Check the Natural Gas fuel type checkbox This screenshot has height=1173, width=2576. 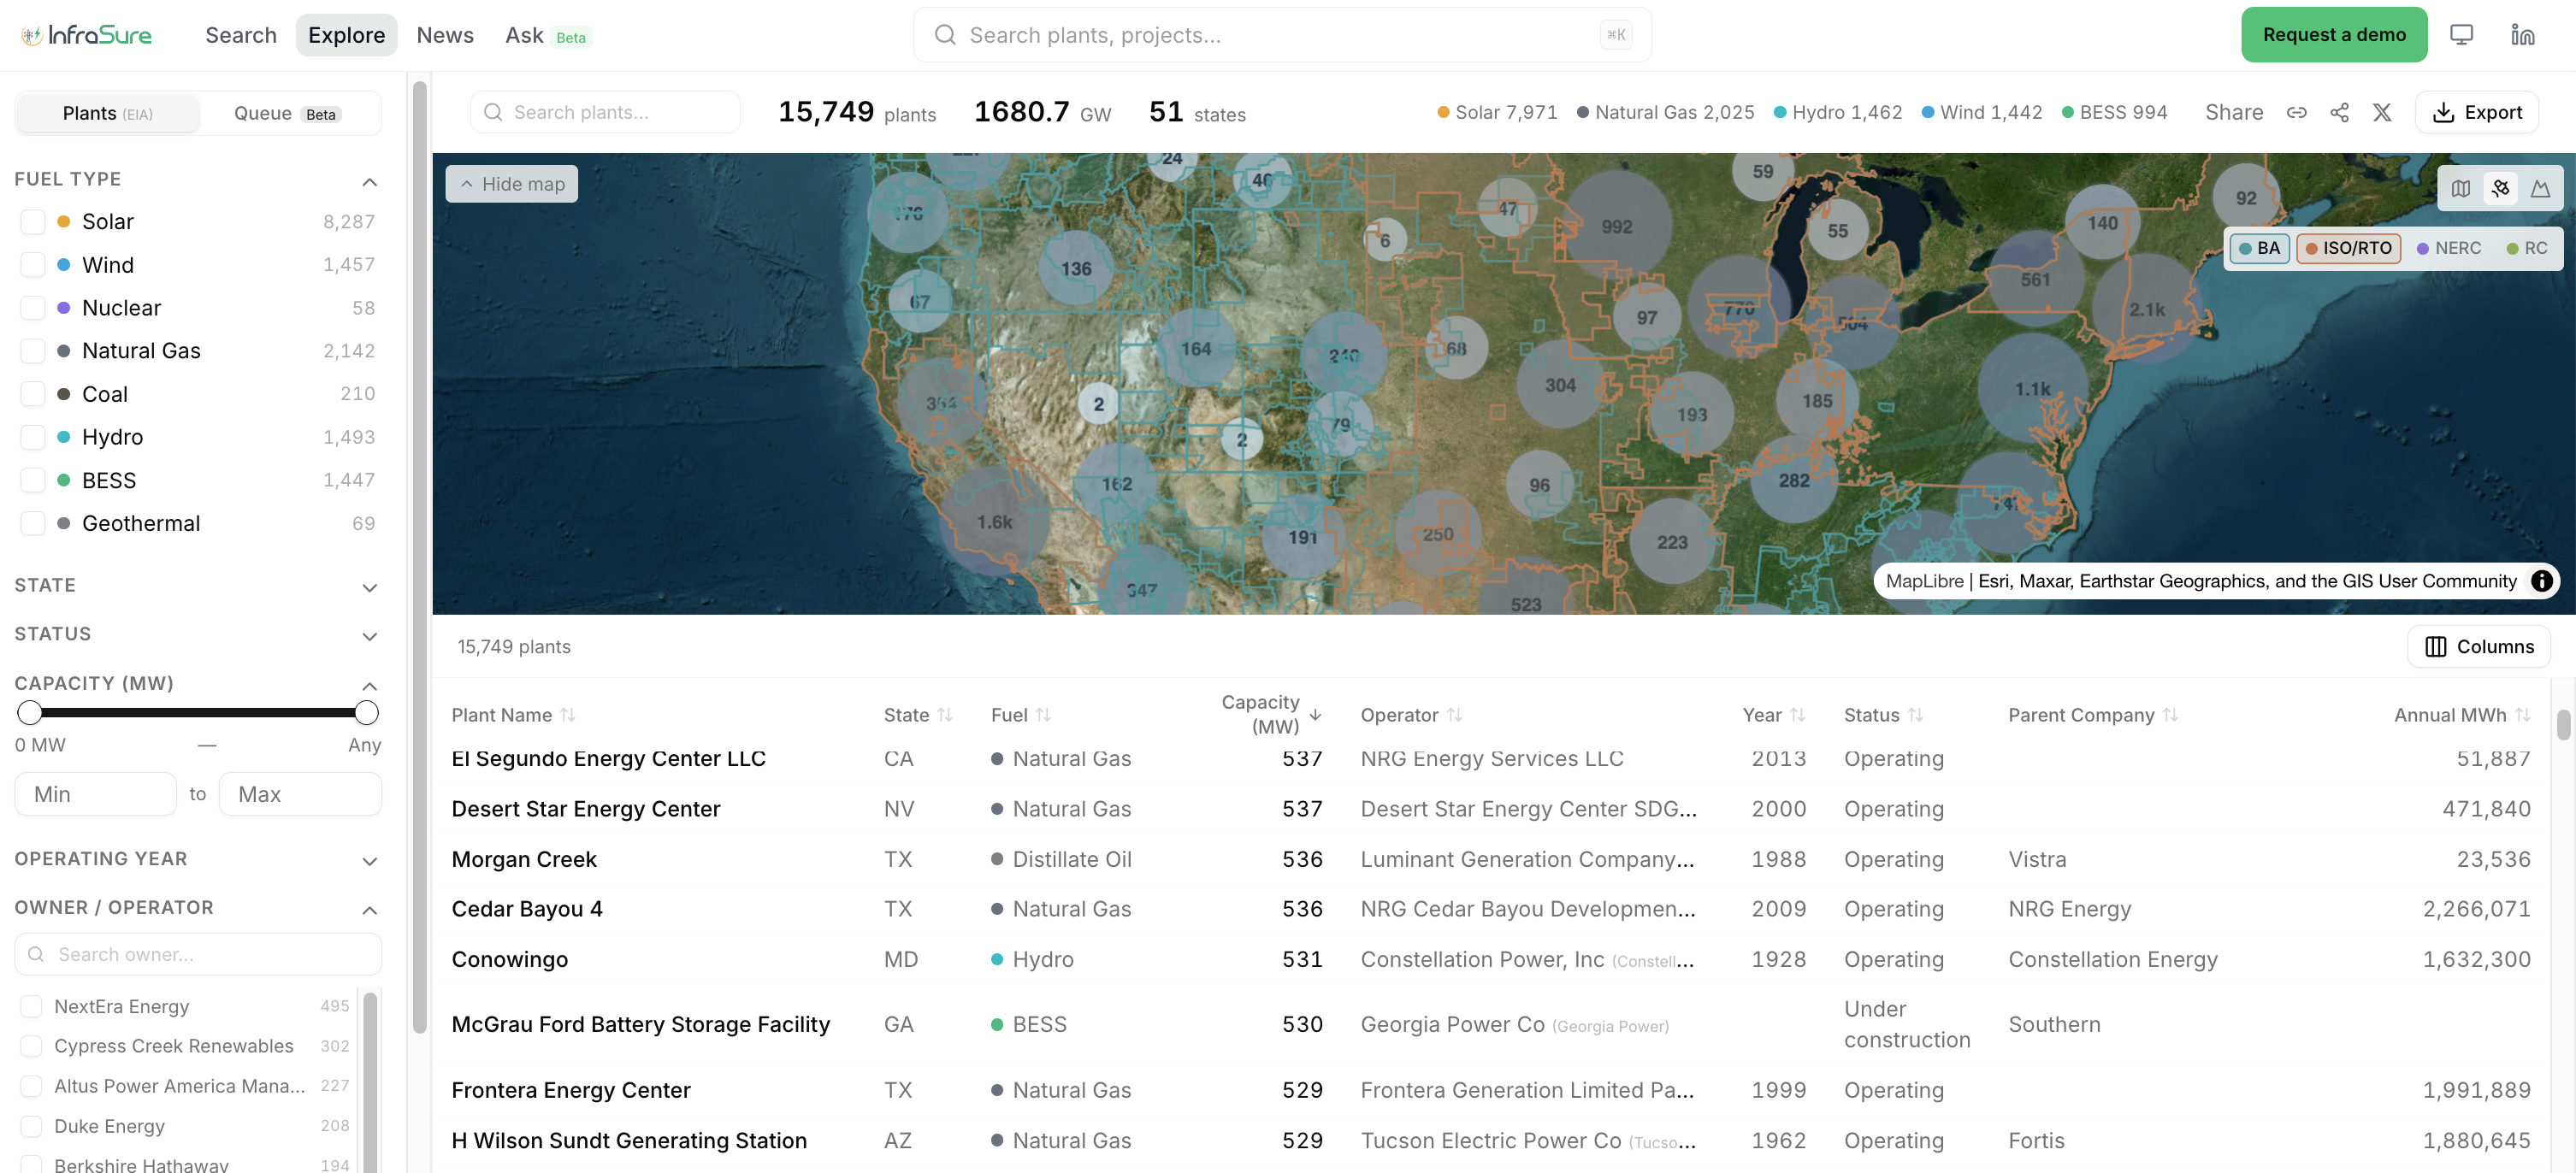33,351
